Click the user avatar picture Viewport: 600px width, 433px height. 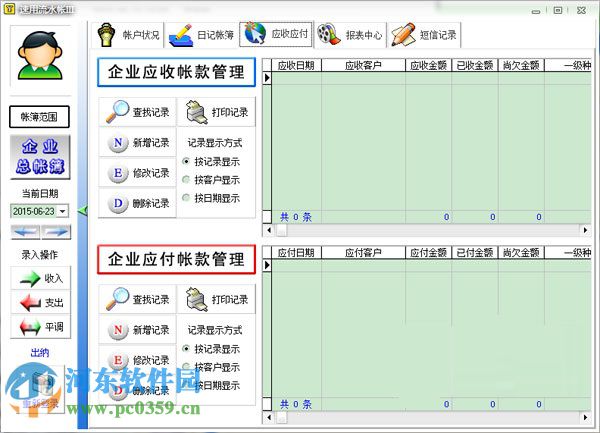coord(40,56)
